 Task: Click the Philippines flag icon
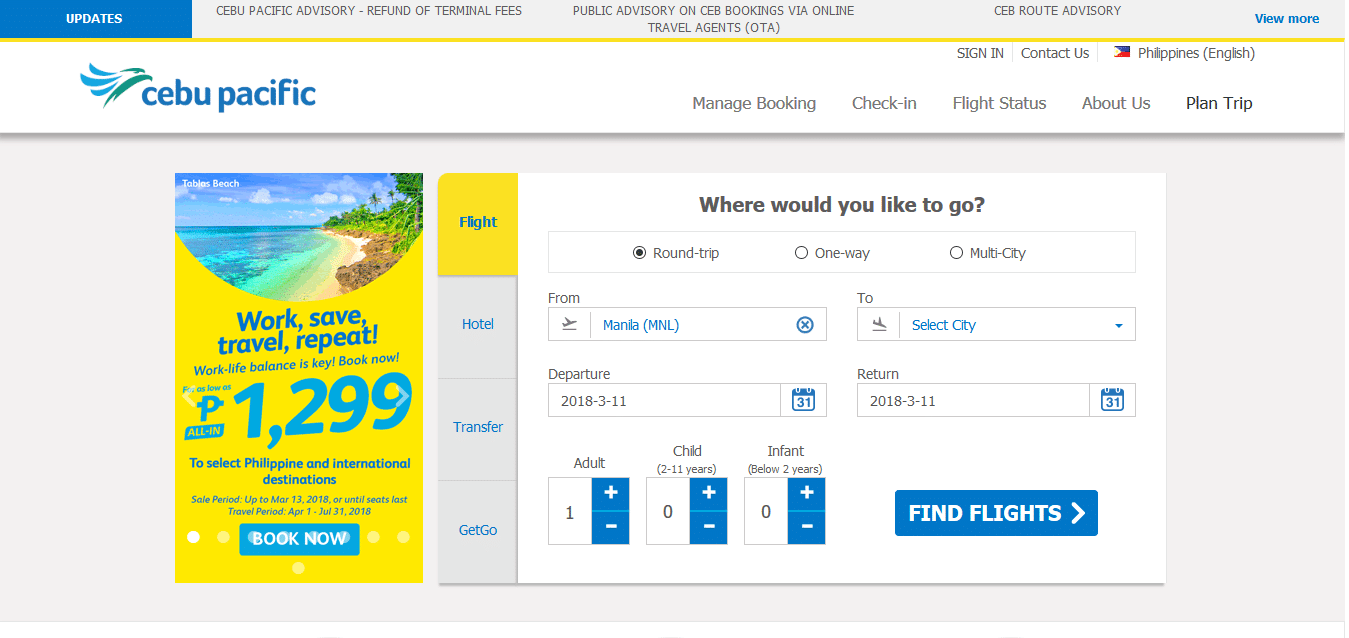(1122, 53)
